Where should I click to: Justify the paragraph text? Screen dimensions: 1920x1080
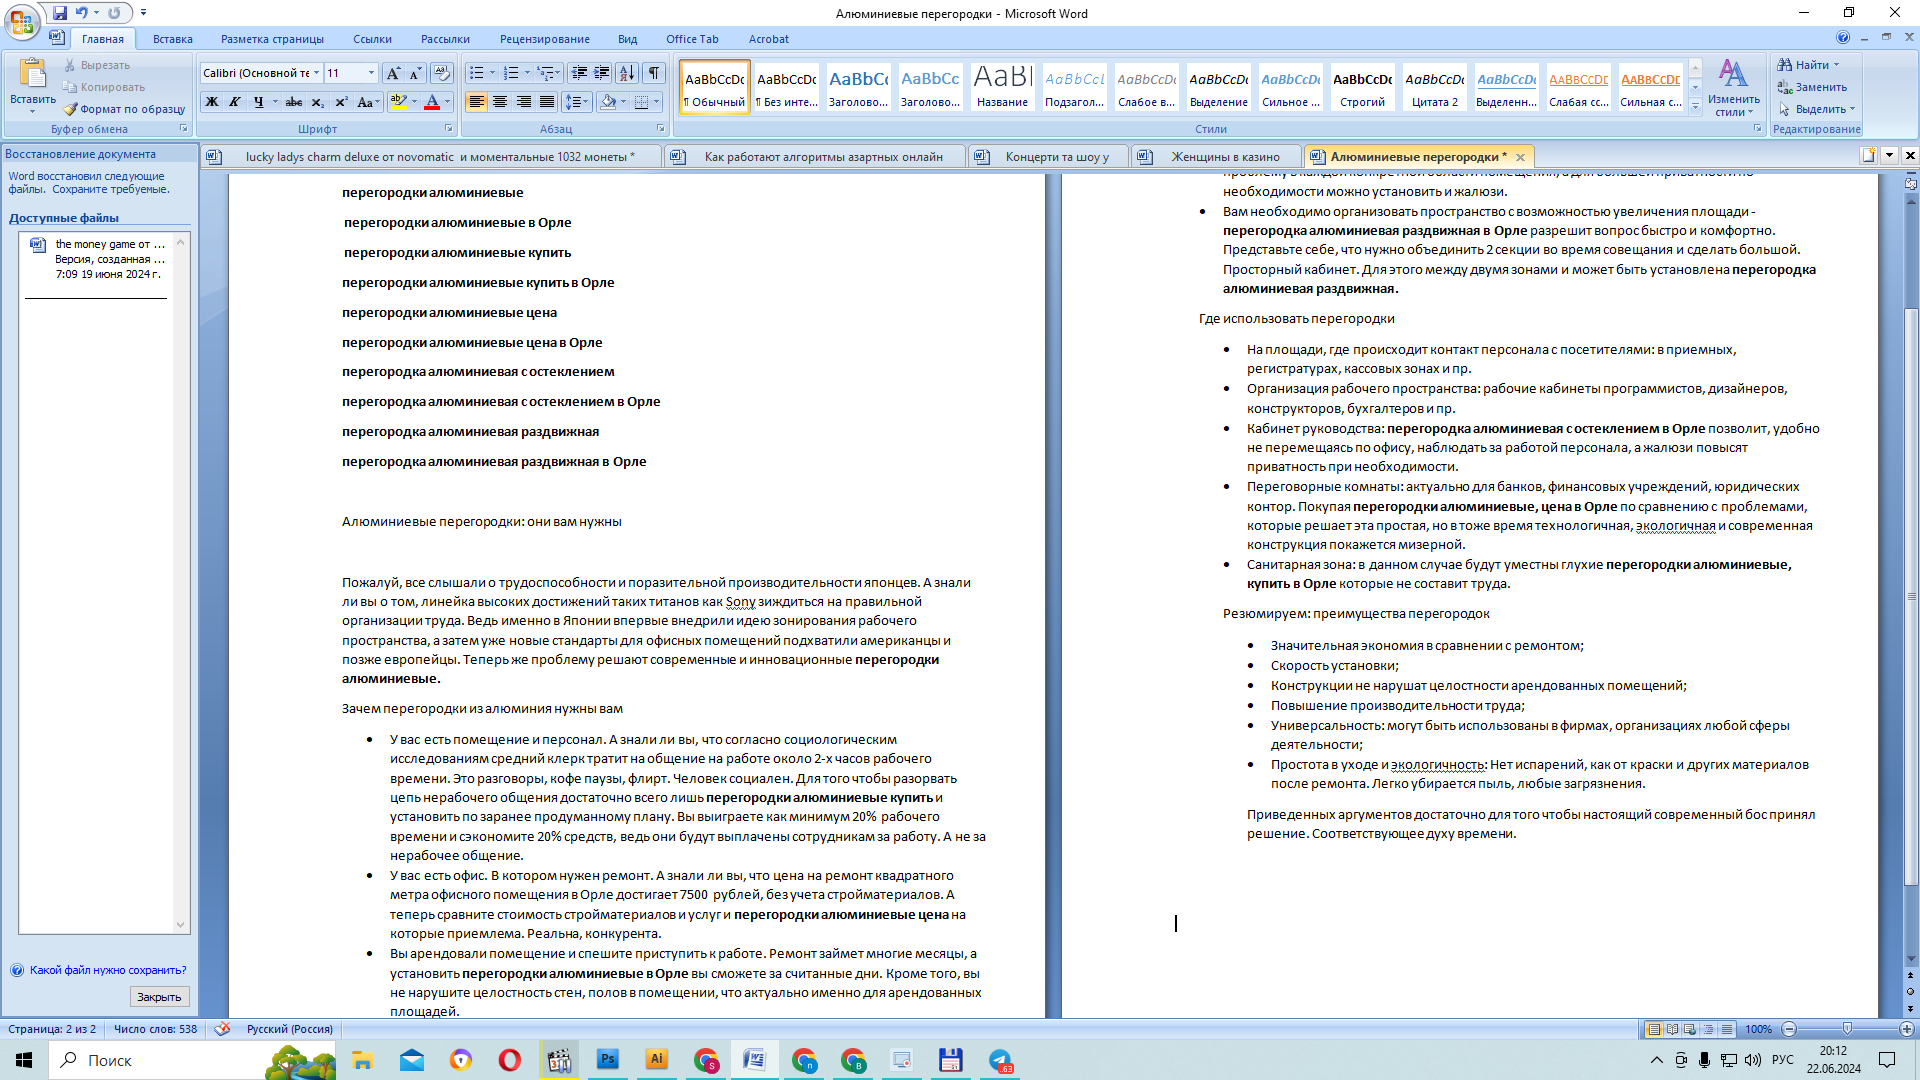[547, 102]
